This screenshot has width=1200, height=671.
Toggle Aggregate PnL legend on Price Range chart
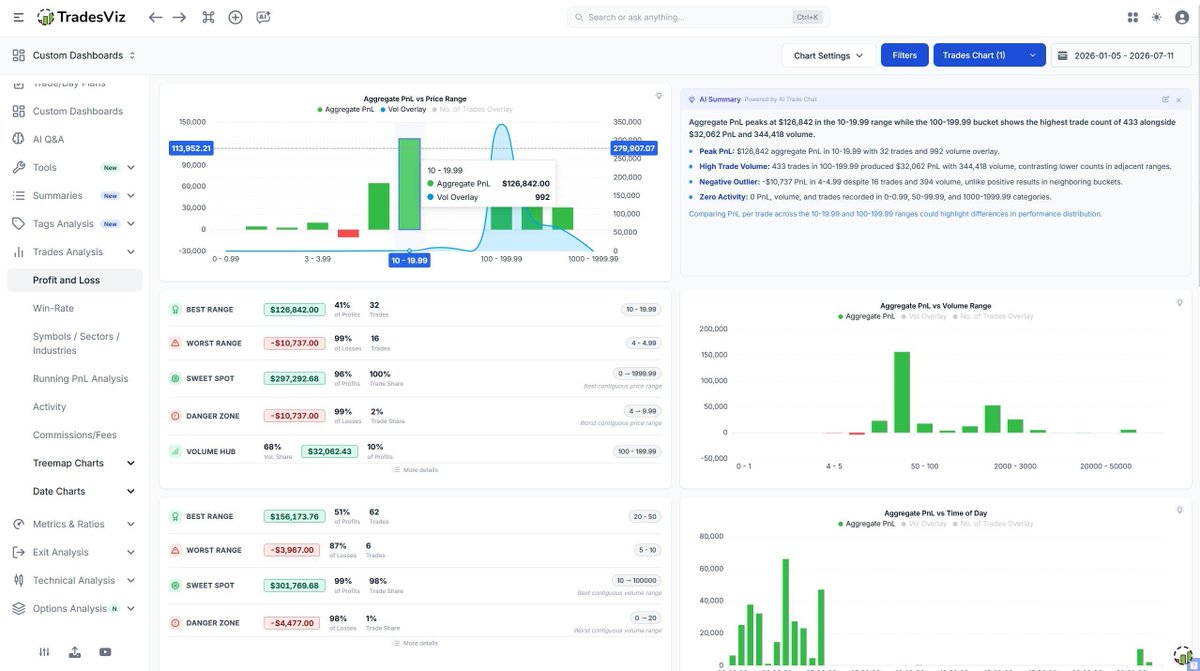pyautogui.click(x=348, y=109)
